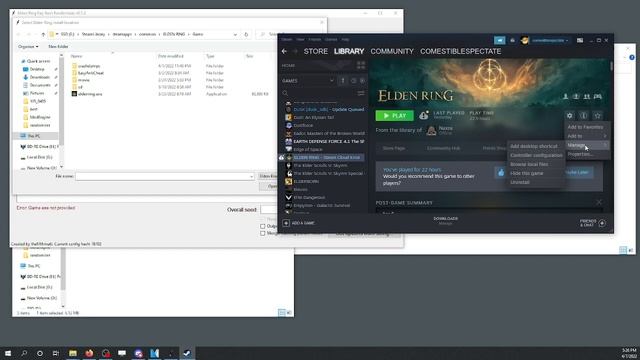Open Elden Ring manage gear icon
The image size is (640, 360).
click(x=570, y=116)
